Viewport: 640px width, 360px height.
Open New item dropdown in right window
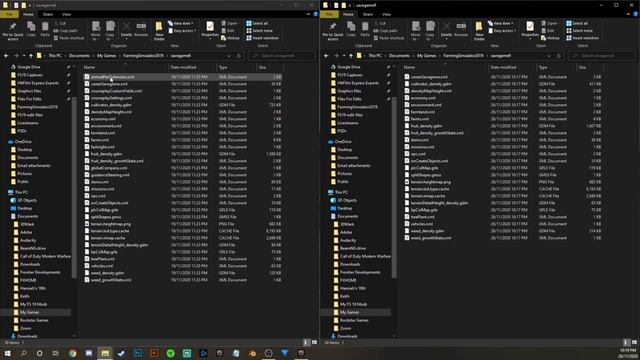(501, 23)
